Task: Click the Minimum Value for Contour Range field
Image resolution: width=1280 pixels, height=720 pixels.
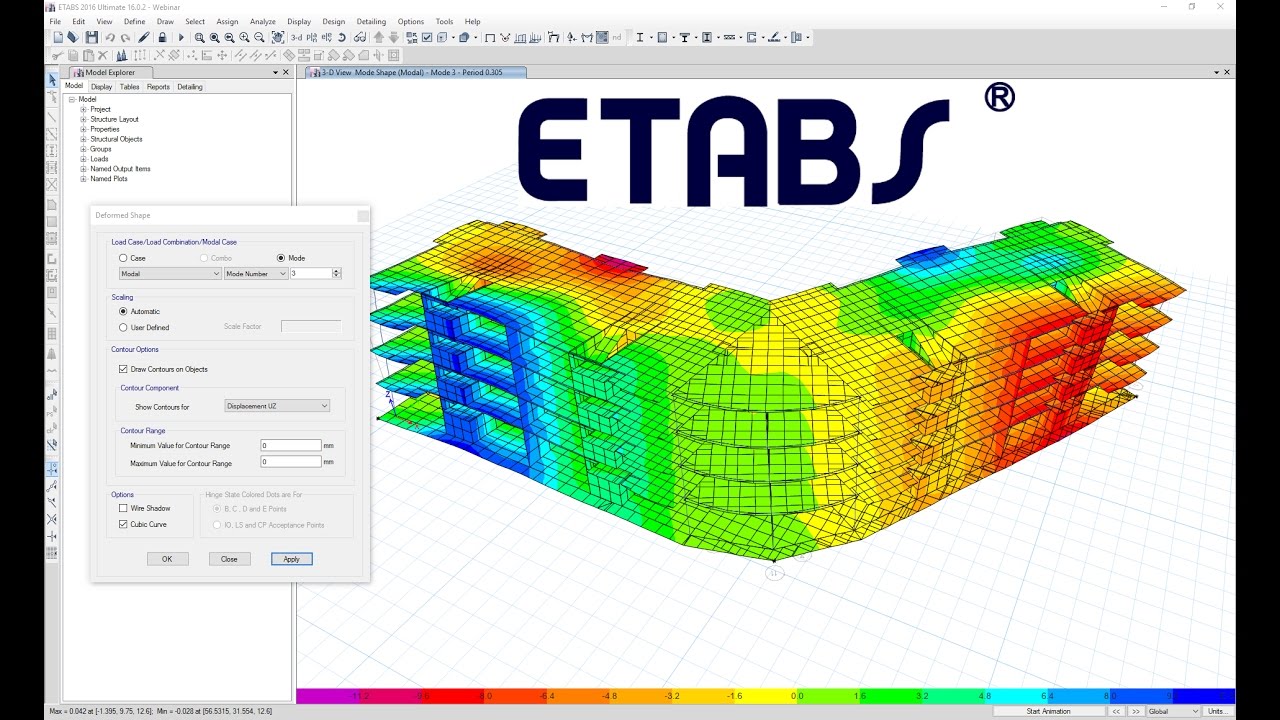Action: click(x=291, y=446)
